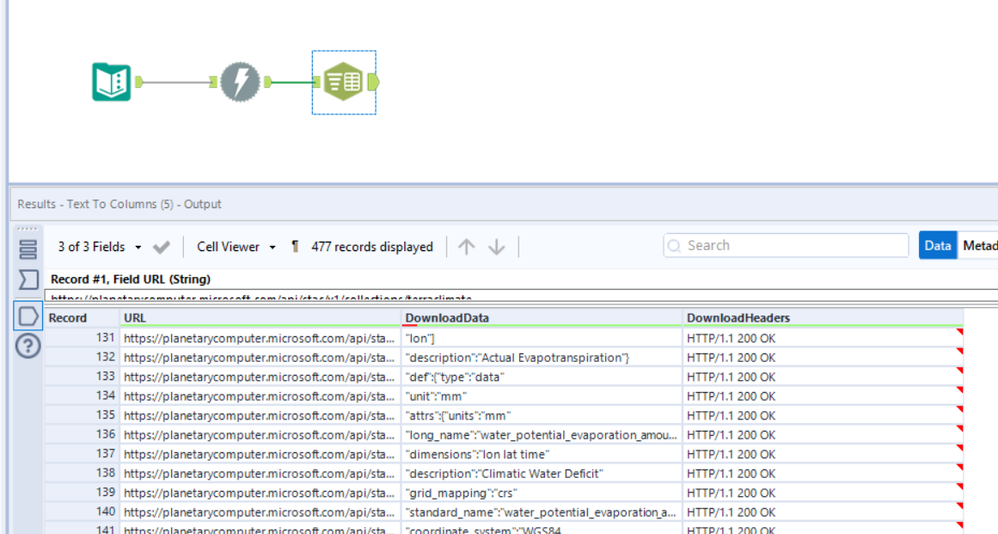The width and height of the screenshot is (998, 534).
Task: Select the Actual Evapotranspiration description cell
Action: tap(542, 358)
